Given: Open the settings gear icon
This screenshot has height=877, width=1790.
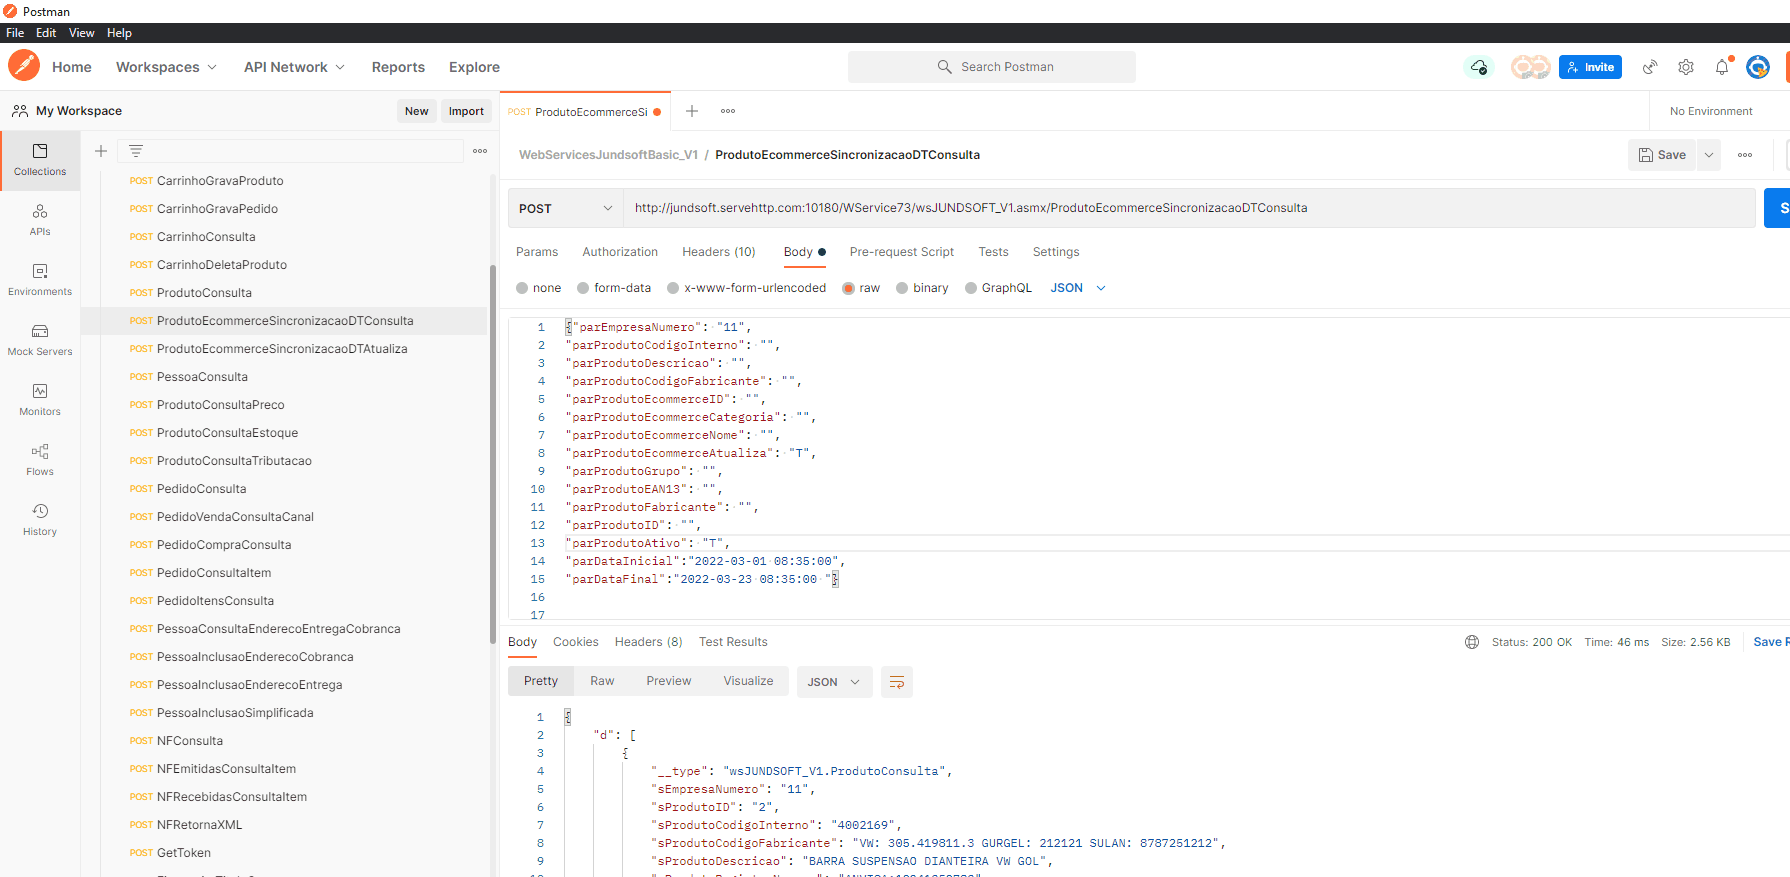Looking at the screenshot, I should (x=1686, y=67).
